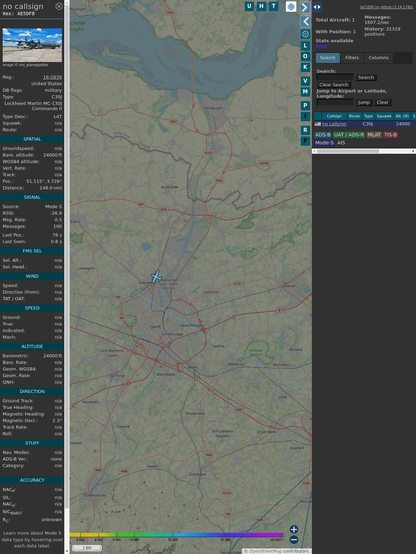Zoom in with the plus icon

294,529
